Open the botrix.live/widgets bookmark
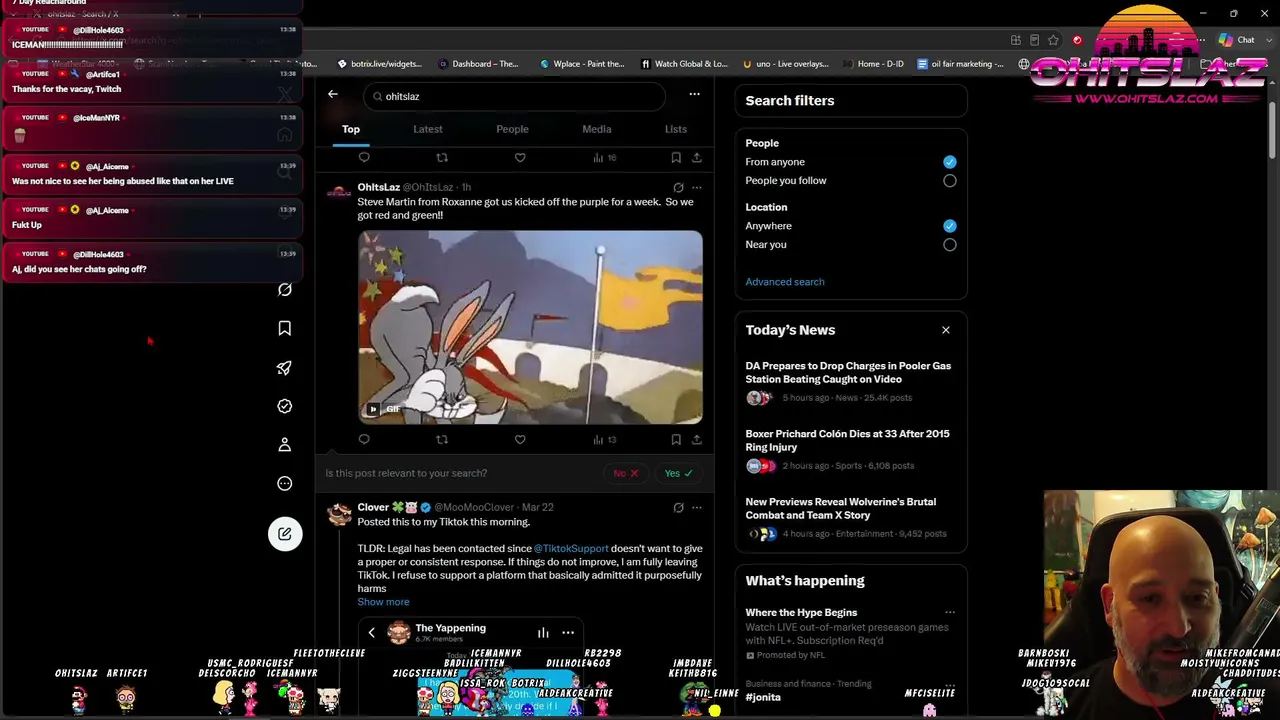The height and width of the screenshot is (720, 1280). [x=379, y=64]
